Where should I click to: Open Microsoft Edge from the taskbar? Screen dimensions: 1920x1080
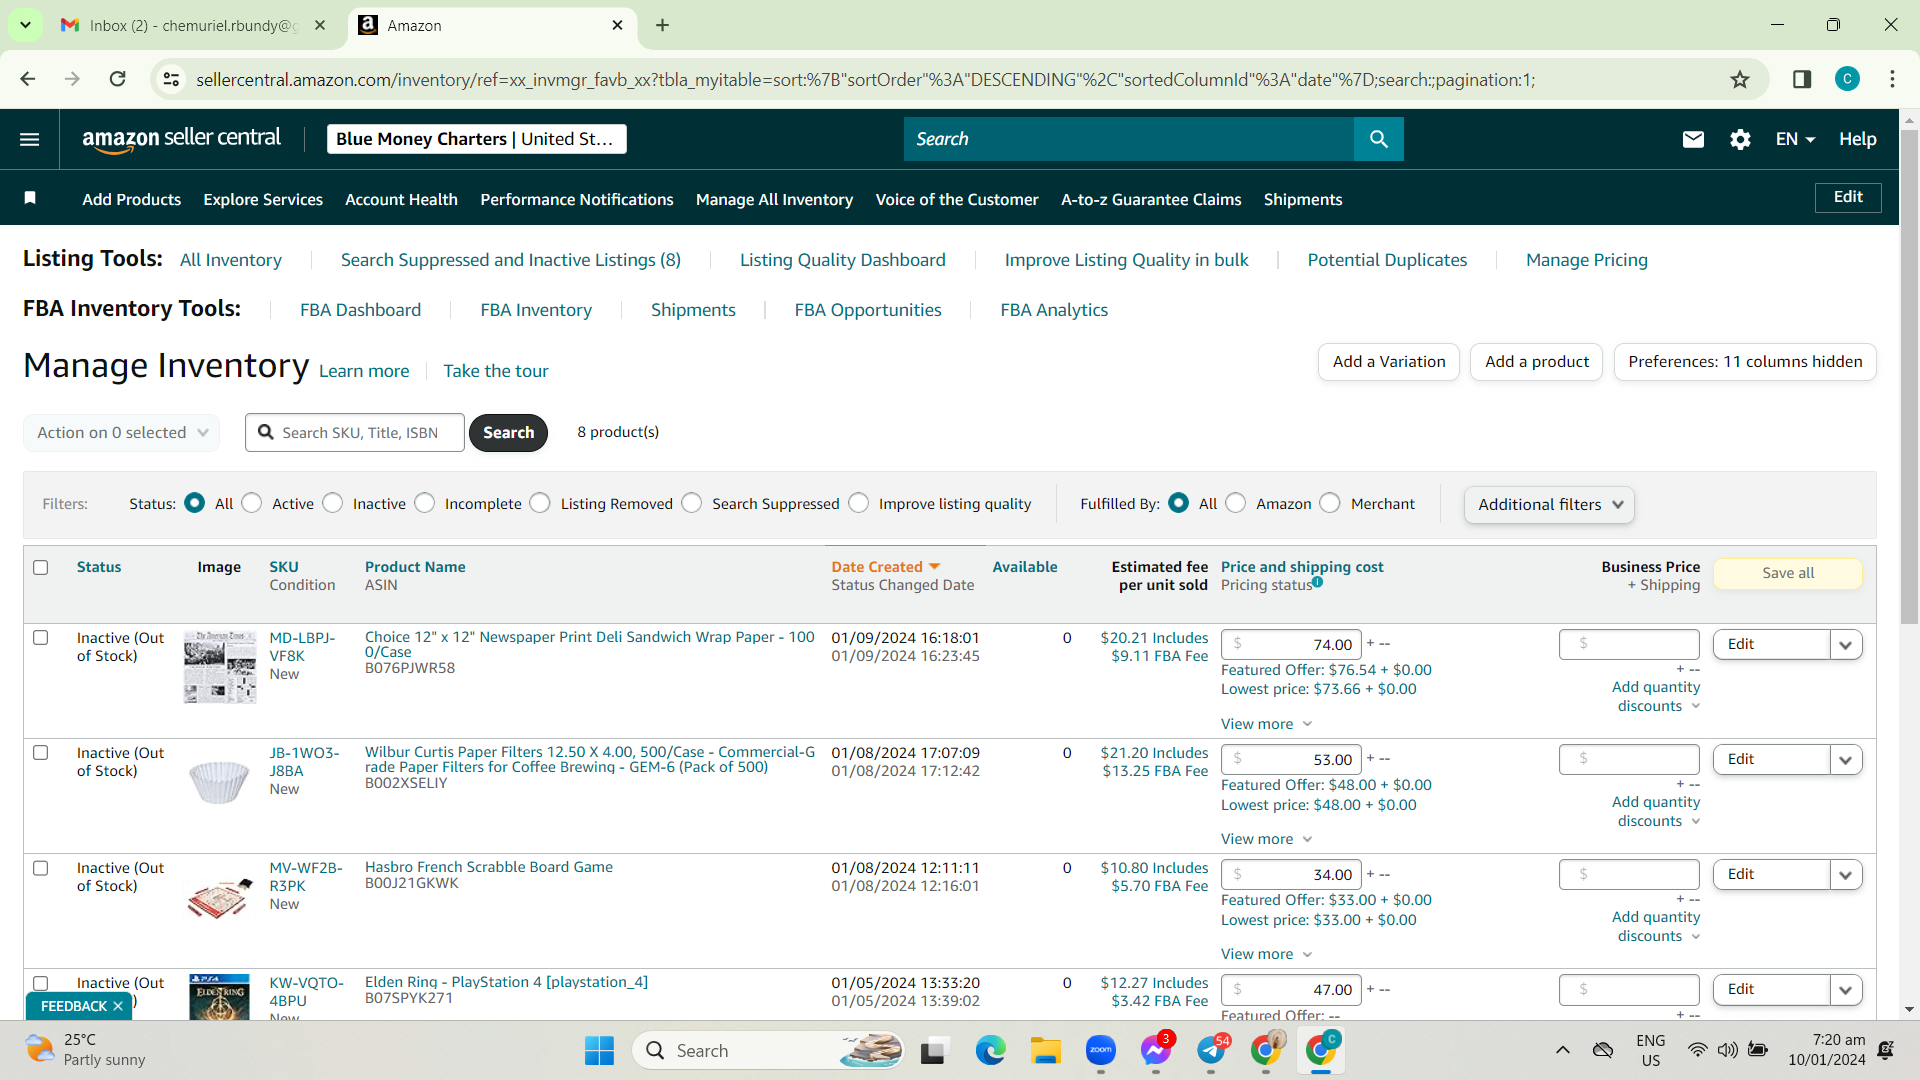pyautogui.click(x=991, y=1050)
